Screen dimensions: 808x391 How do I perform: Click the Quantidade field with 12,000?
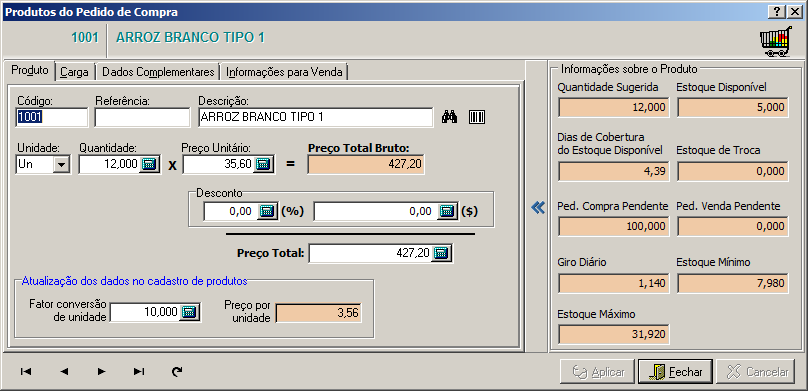(x=109, y=164)
